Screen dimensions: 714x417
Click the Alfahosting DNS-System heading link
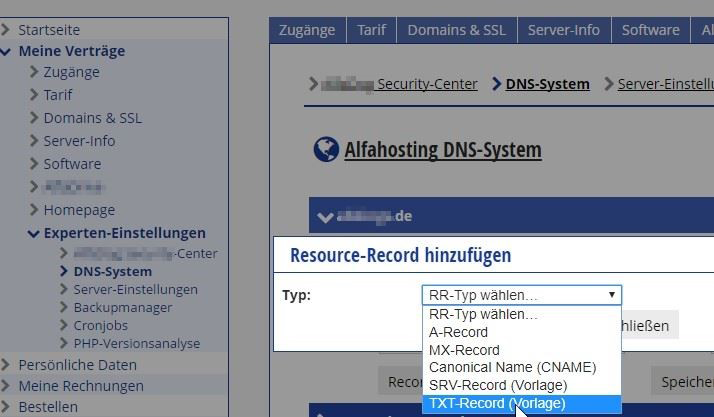(443, 150)
